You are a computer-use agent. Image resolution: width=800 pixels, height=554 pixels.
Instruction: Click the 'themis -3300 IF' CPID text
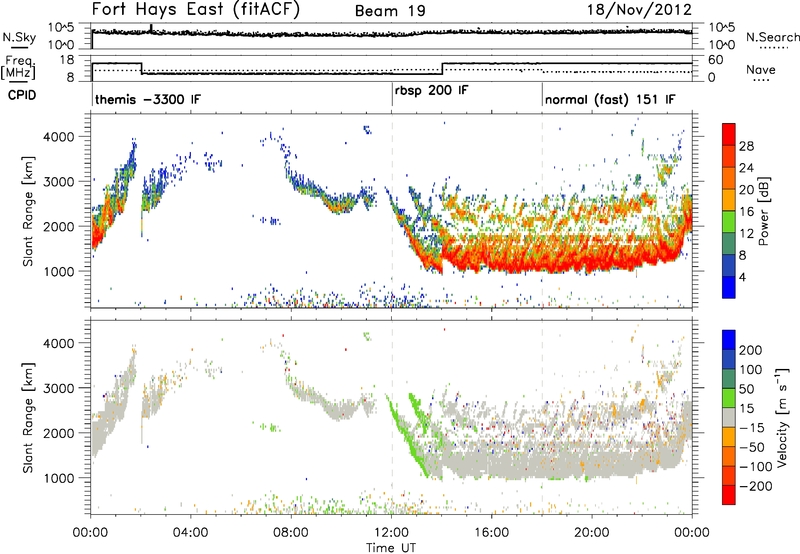148,99
